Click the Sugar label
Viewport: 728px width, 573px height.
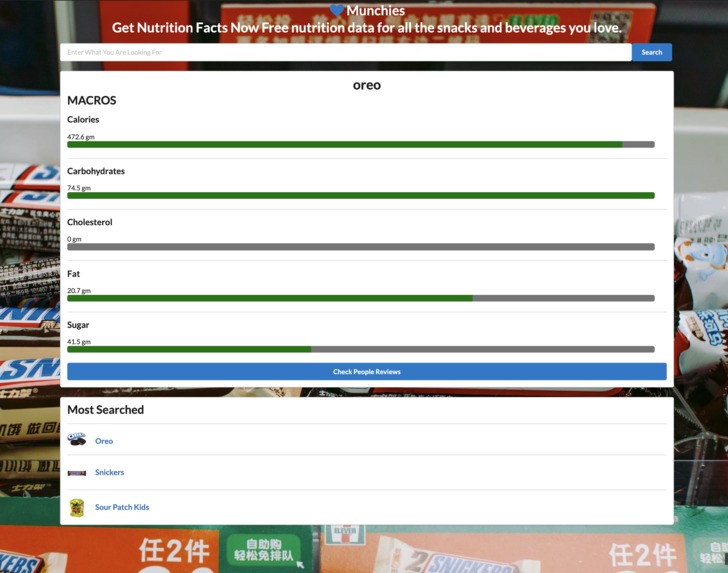(78, 325)
